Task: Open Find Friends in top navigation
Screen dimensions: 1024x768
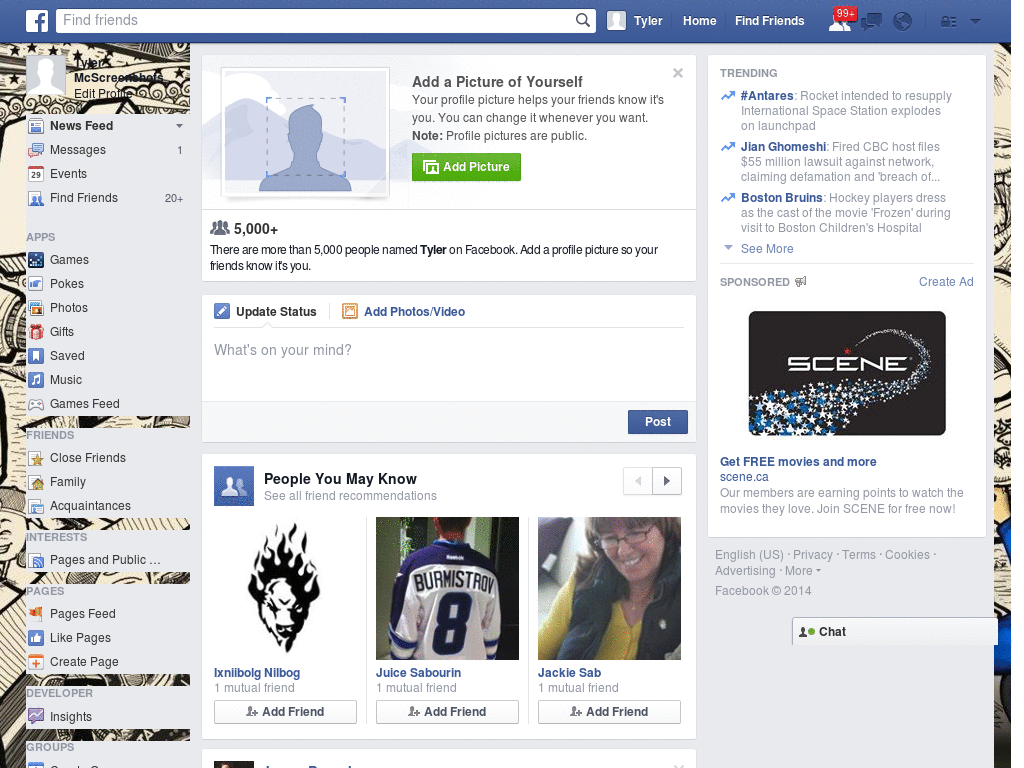Action: click(769, 21)
